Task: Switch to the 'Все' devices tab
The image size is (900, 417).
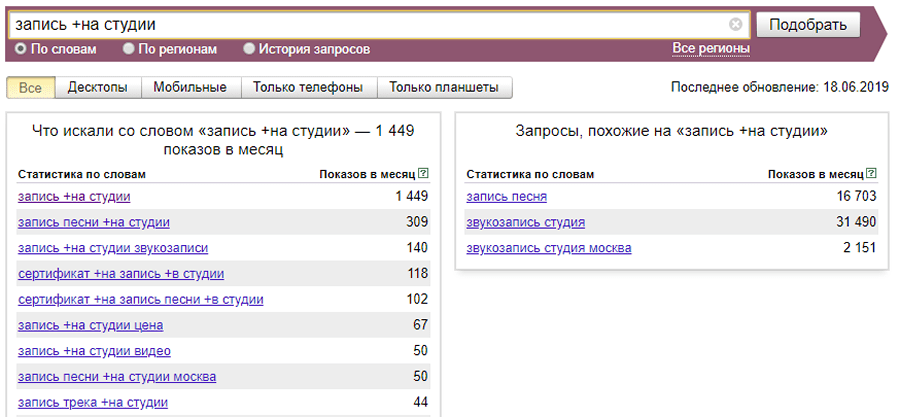Action: coord(30,88)
